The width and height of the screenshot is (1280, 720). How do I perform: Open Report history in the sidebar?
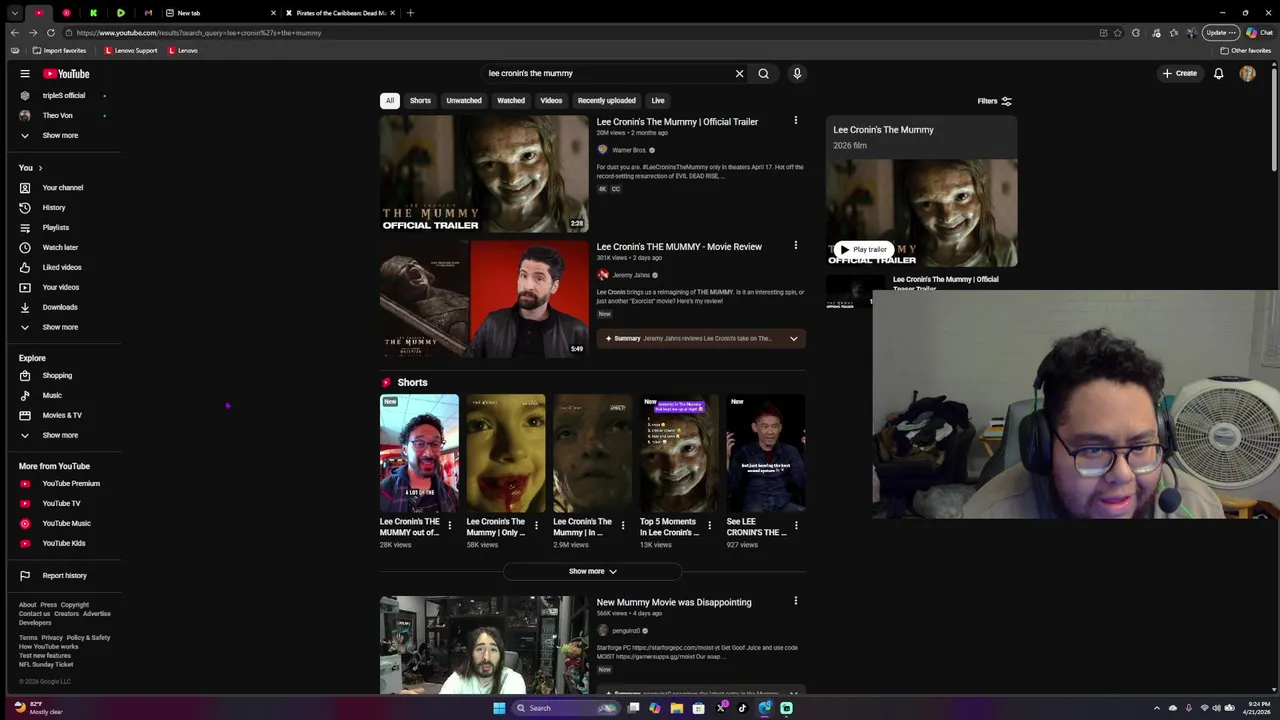click(x=64, y=575)
